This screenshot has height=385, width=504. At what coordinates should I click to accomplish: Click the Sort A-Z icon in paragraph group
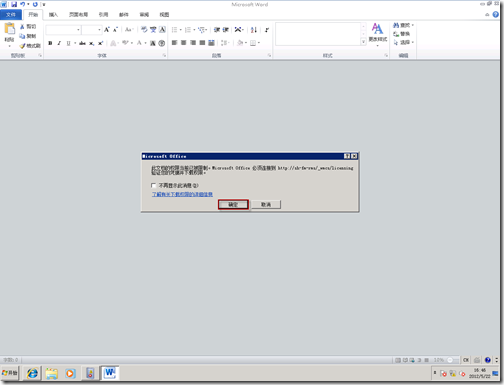coord(254,30)
